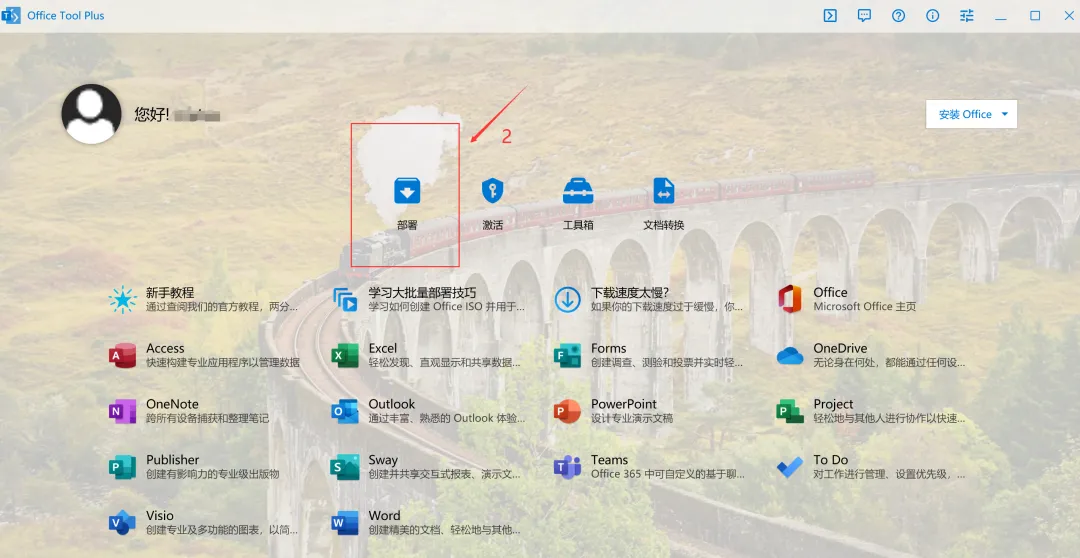Click the Excel app icon

[x=345, y=355]
